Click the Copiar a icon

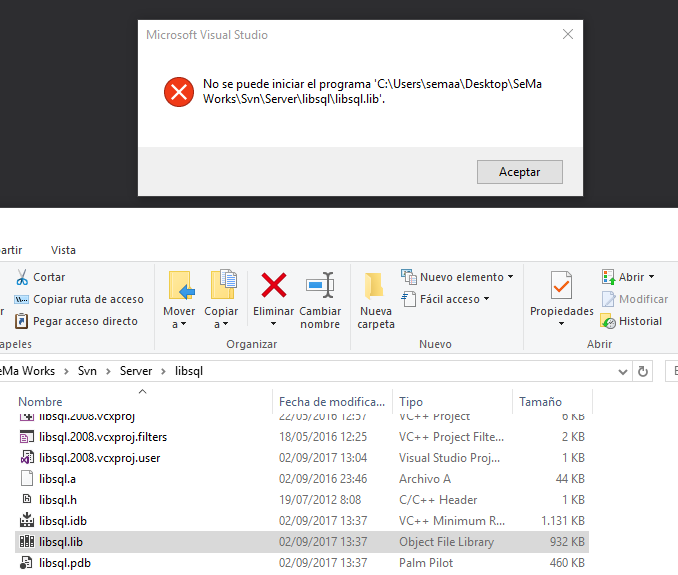[x=224, y=284]
